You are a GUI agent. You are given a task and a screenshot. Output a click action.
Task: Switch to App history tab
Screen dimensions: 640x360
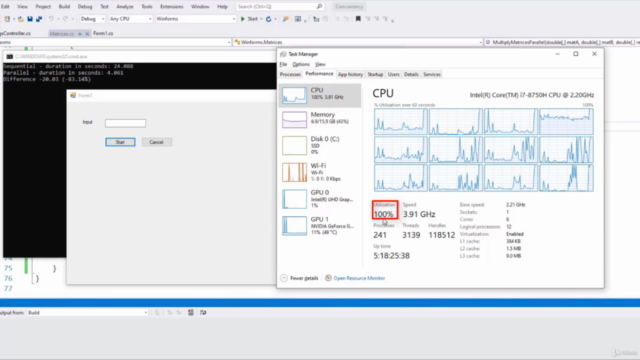tap(350, 74)
